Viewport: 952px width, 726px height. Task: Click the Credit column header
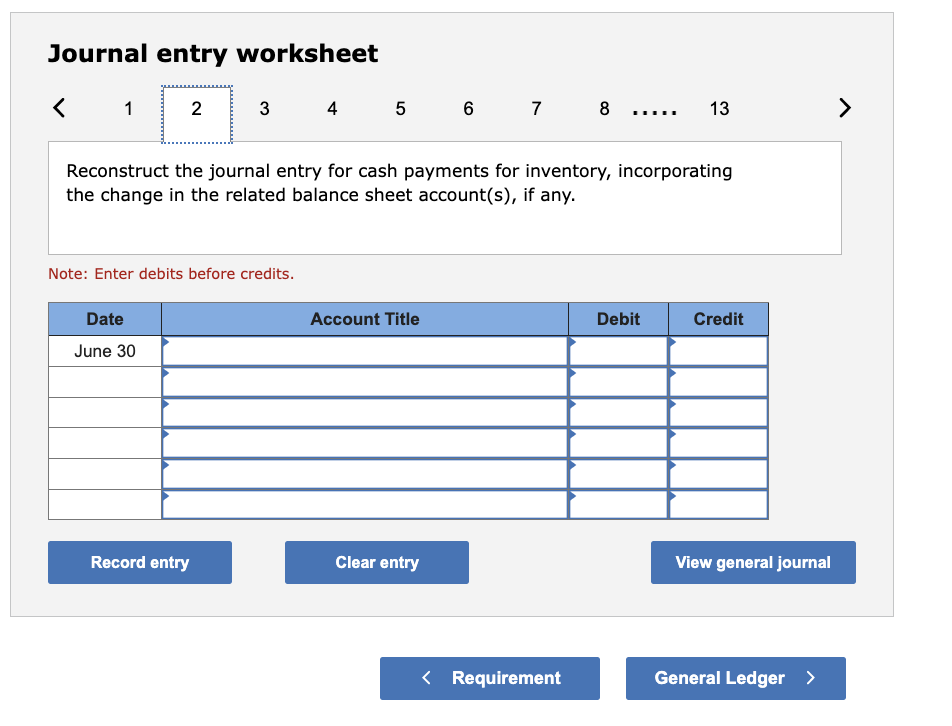(x=718, y=319)
